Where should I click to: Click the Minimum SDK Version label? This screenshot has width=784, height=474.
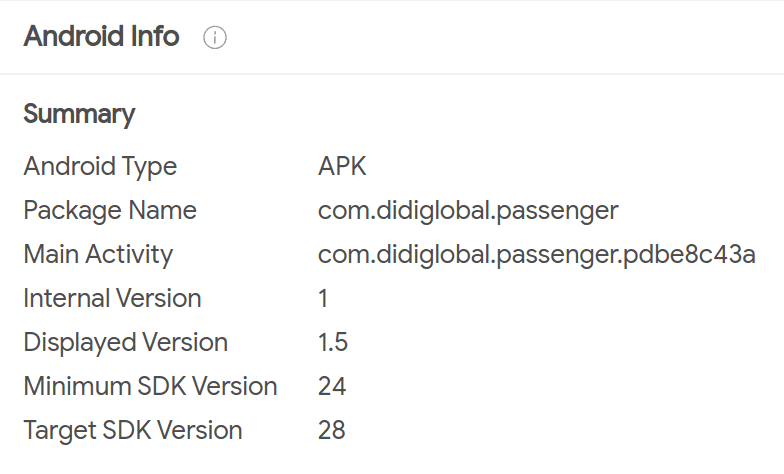tap(150, 386)
